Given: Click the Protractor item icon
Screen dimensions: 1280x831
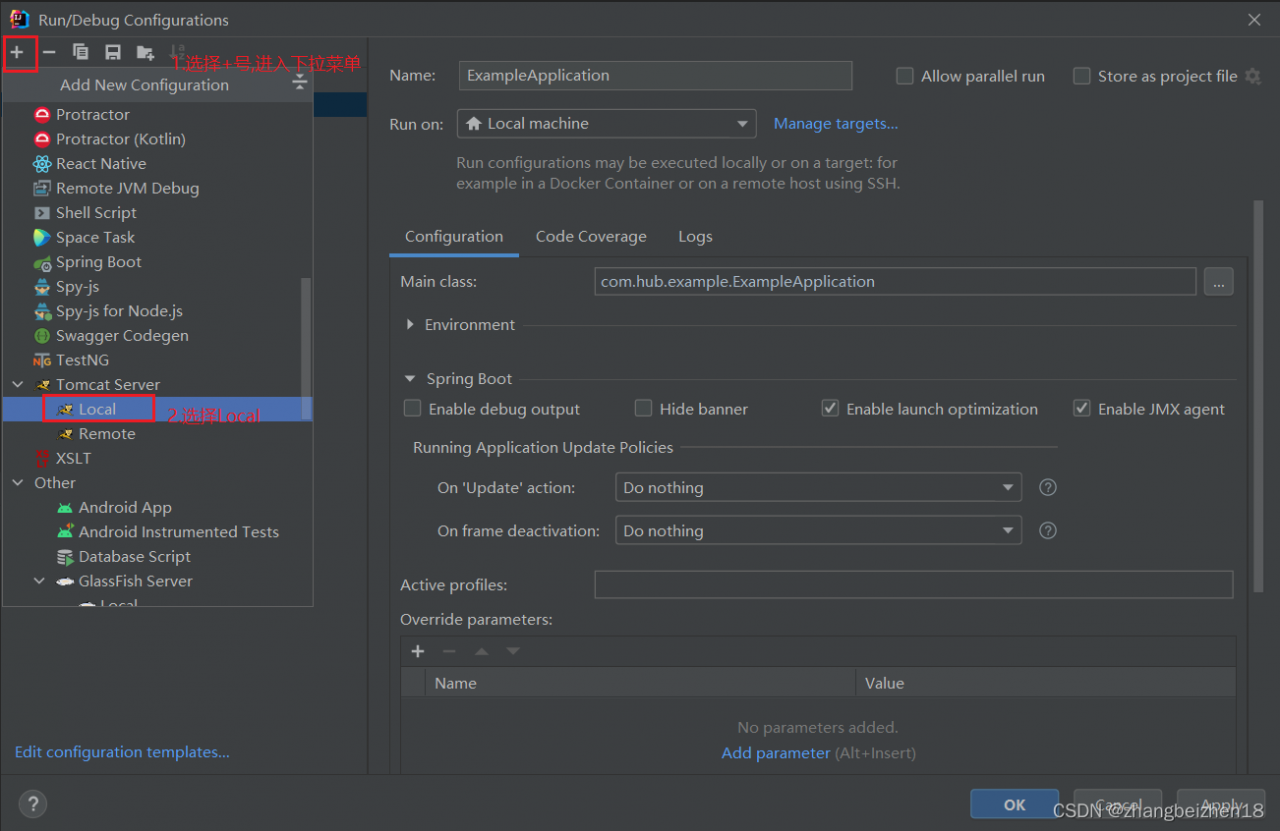Looking at the screenshot, I should (x=42, y=114).
